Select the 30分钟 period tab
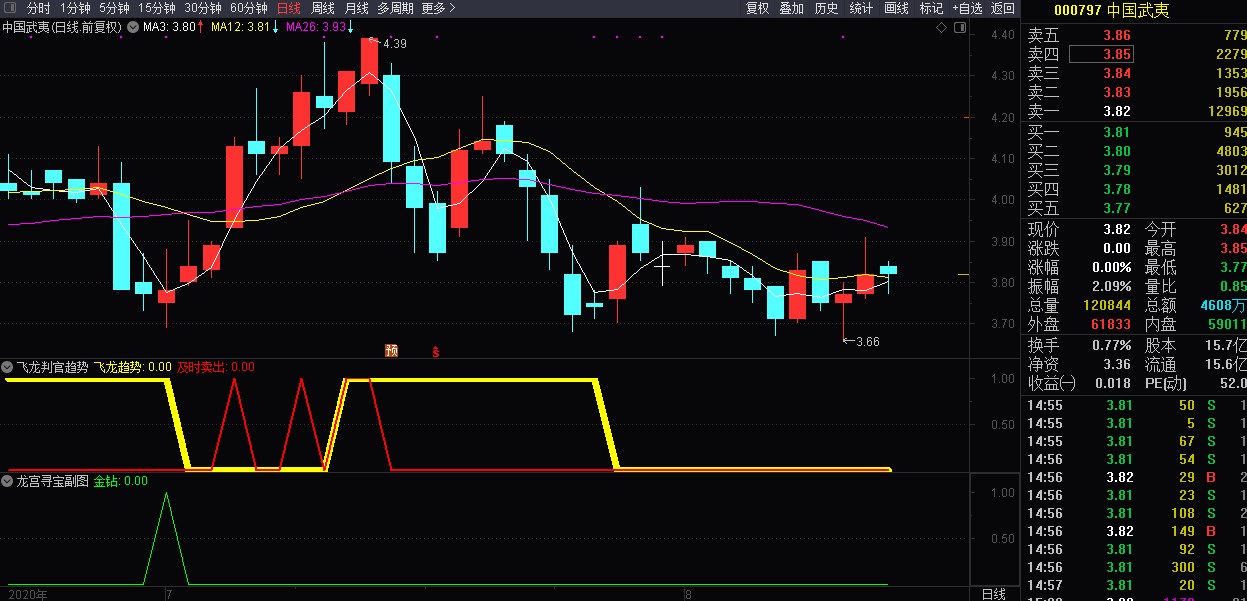 (203, 8)
